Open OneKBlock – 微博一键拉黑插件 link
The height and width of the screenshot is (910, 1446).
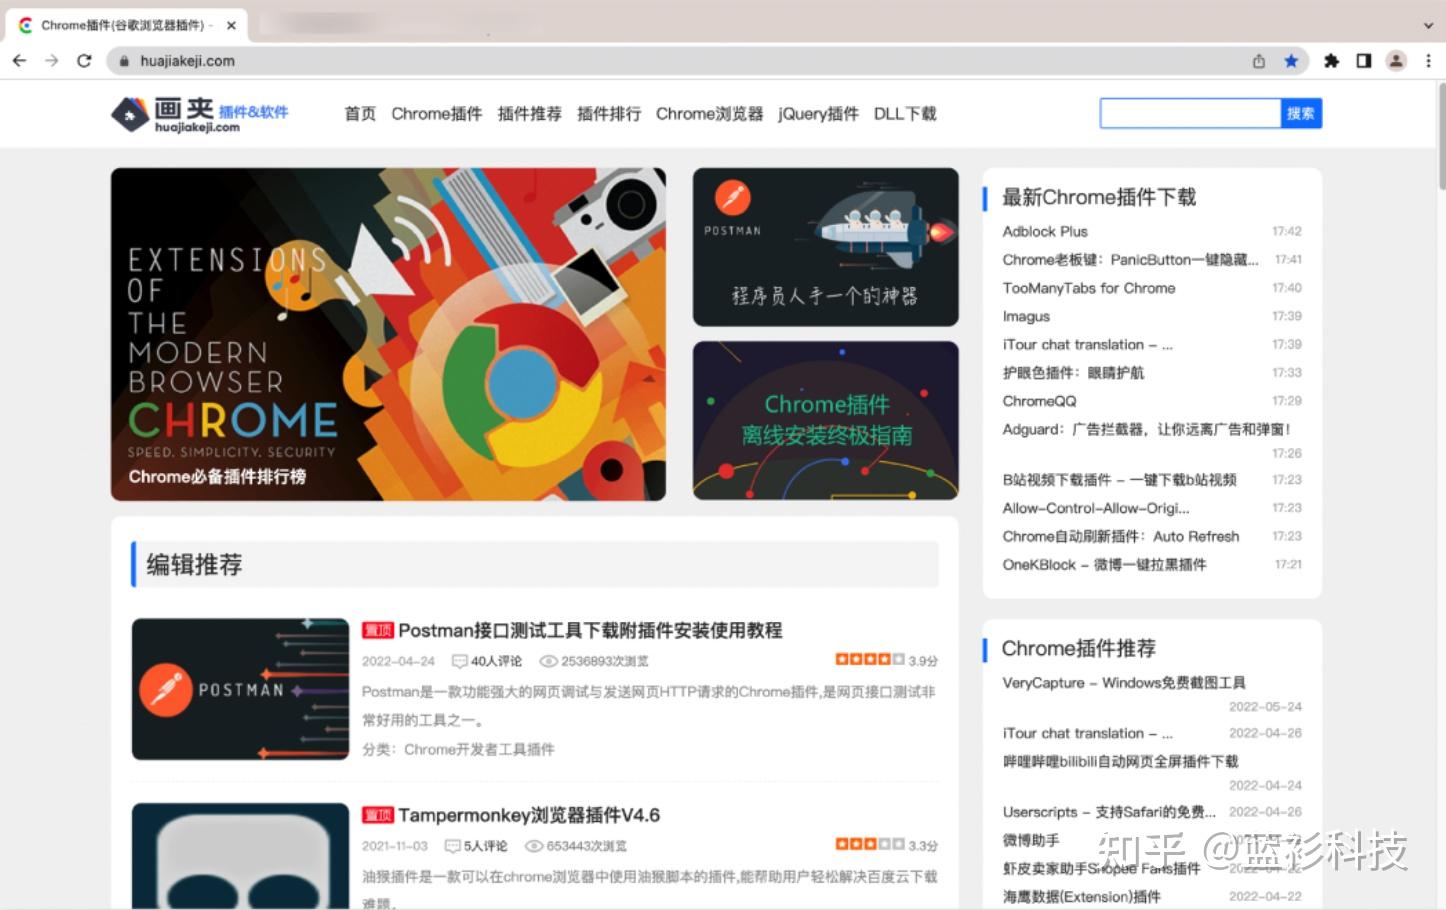tap(1104, 564)
